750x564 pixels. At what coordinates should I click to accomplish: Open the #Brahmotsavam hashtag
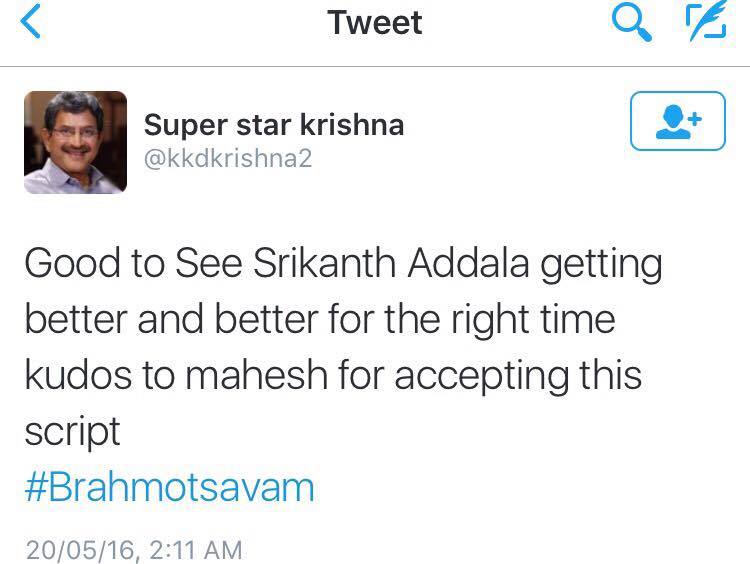click(168, 487)
